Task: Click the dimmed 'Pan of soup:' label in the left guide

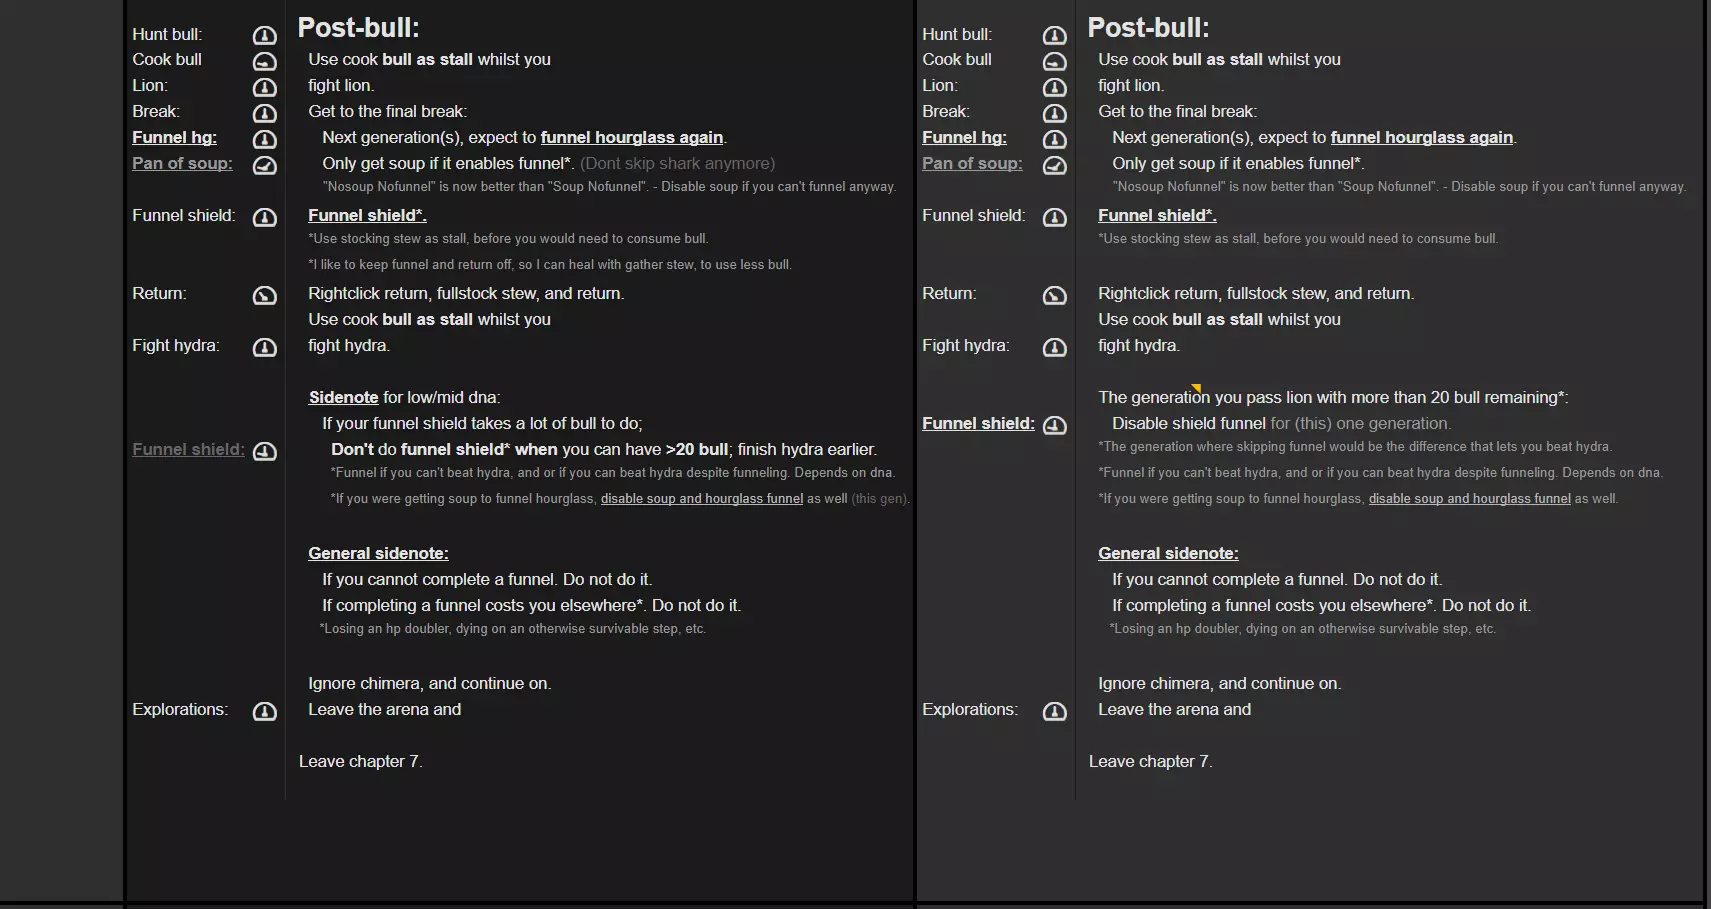Action: 182,164
